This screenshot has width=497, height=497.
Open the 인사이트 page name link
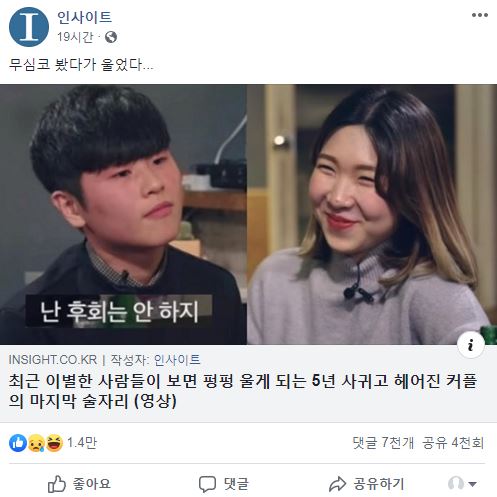[84, 17]
